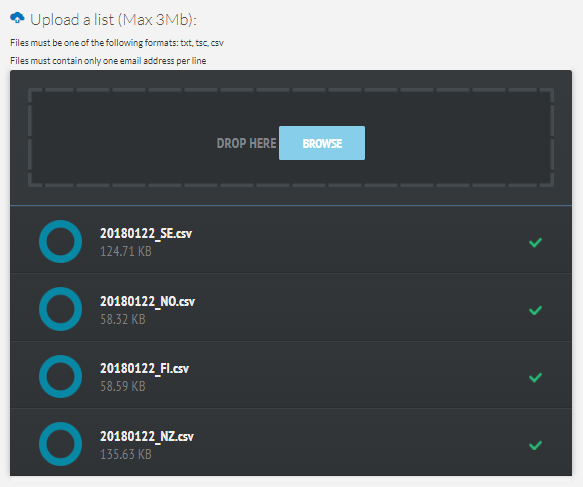The width and height of the screenshot is (583, 487).
Task: Click the green checkmark for 20180122_FI.csv
Action: coord(535,377)
